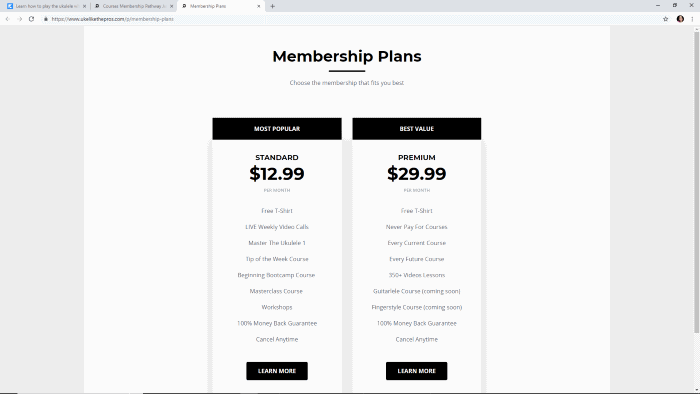Switch to the Courses Membership Pathway tab
This screenshot has width=700, height=394.
134,6
